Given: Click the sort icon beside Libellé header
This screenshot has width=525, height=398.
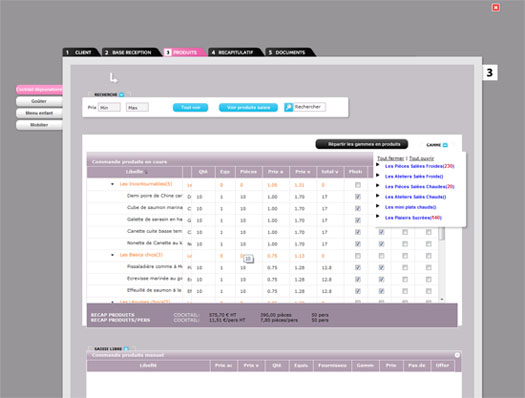Looking at the screenshot, I should (x=146, y=172).
